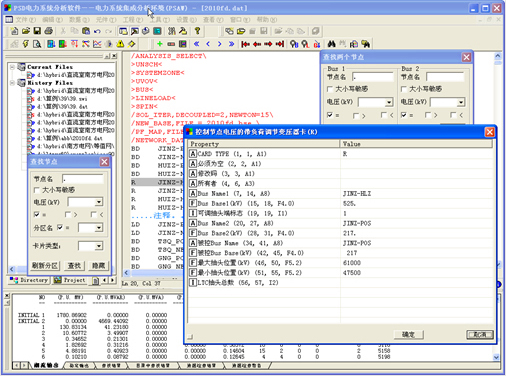
Task: Open the card type dropdown in find node panel
Action: 99,246
